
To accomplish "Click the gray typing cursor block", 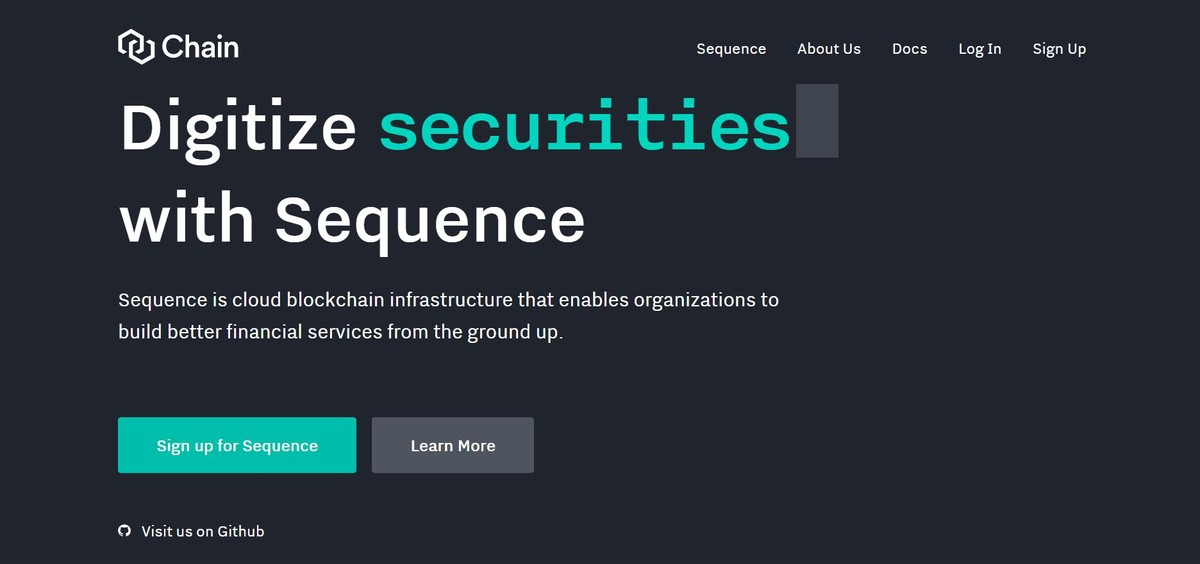I will [817, 122].
